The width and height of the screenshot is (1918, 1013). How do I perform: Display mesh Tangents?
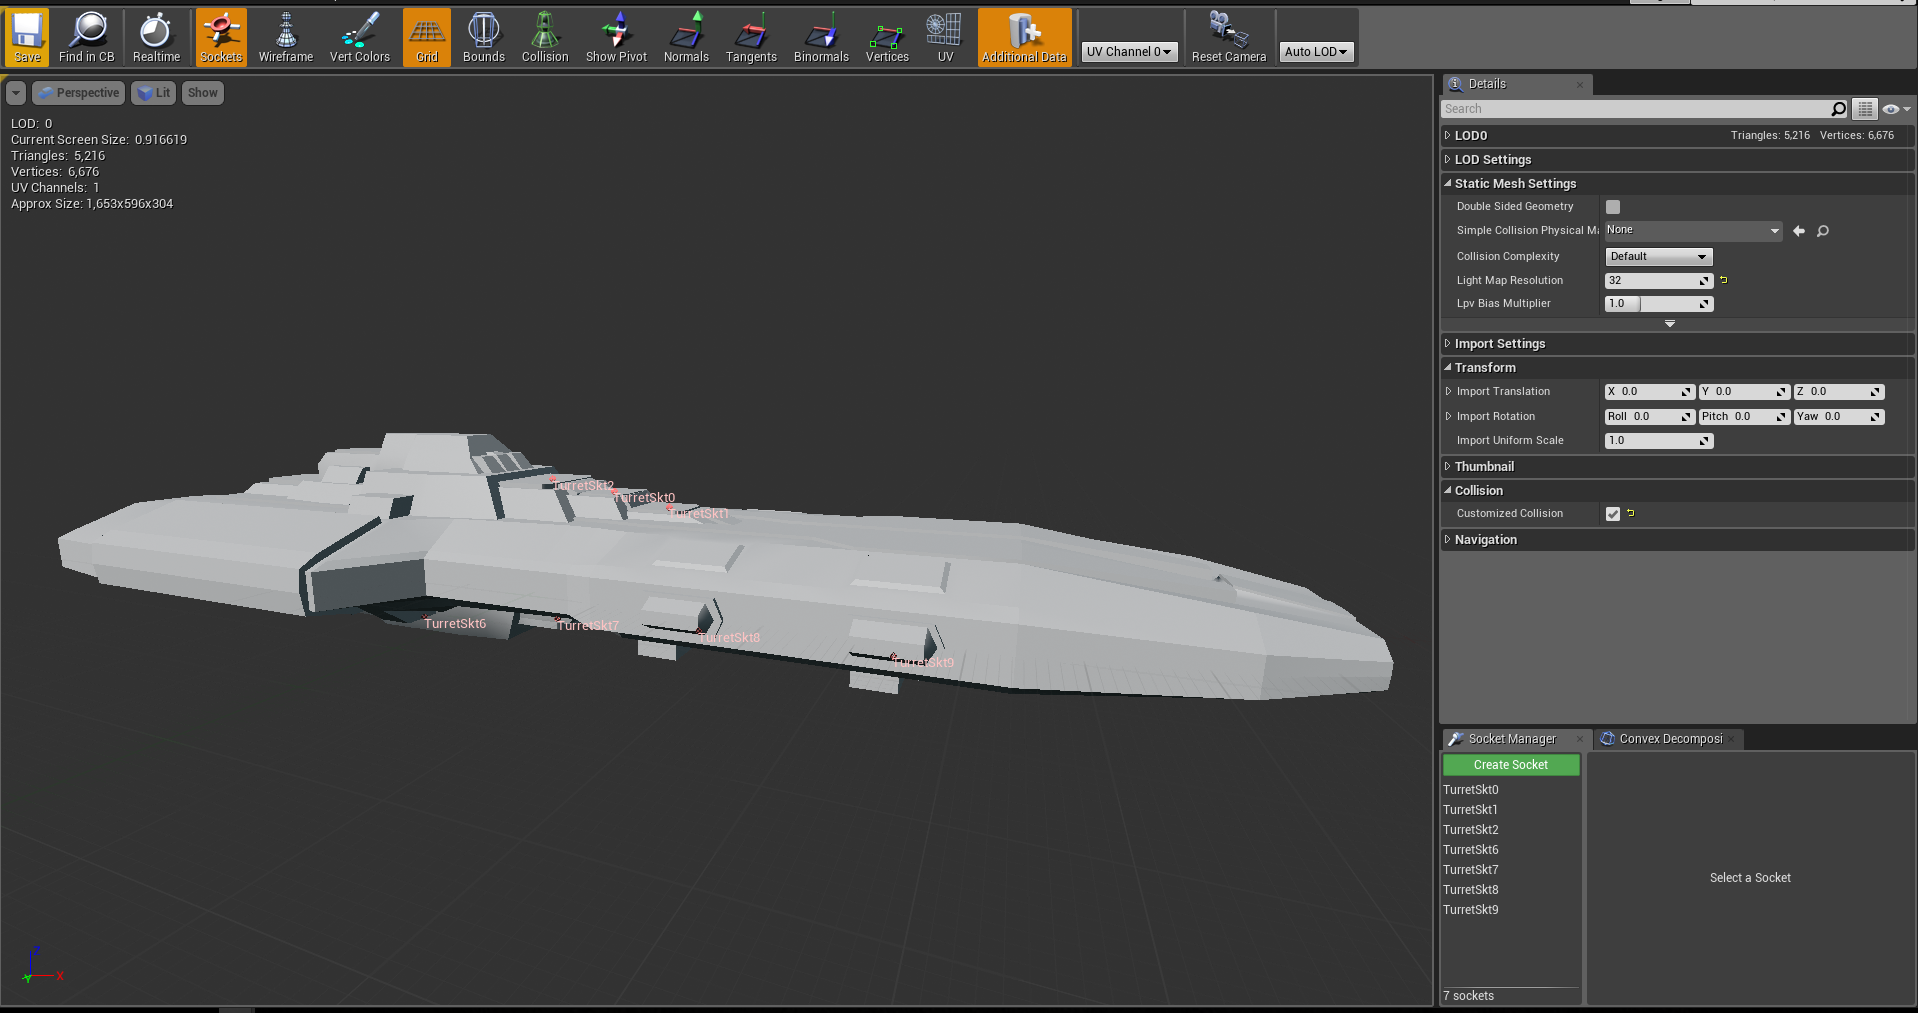pyautogui.click(x=751, y=38)
